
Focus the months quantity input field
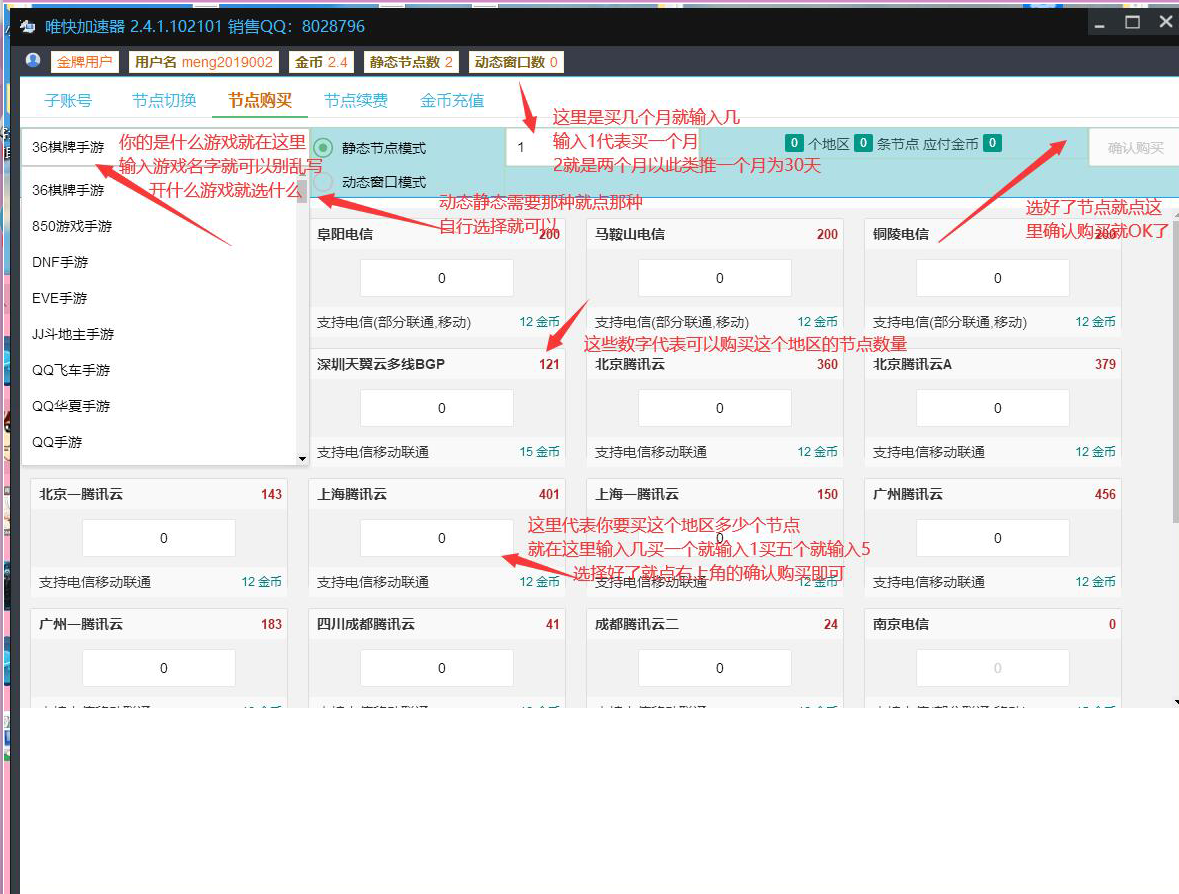coord(602,147)
